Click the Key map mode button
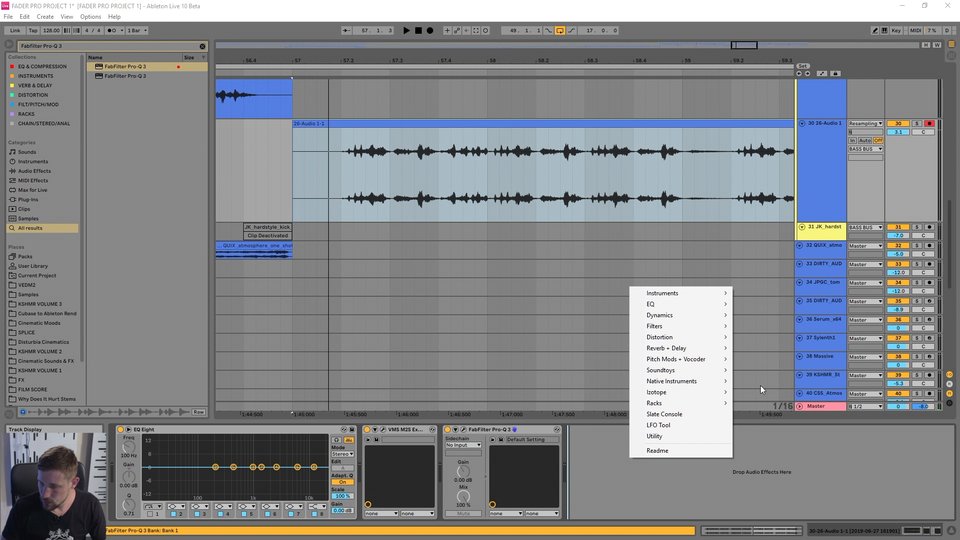The height and width of the screenshot is (540, 960). (896, 30)
